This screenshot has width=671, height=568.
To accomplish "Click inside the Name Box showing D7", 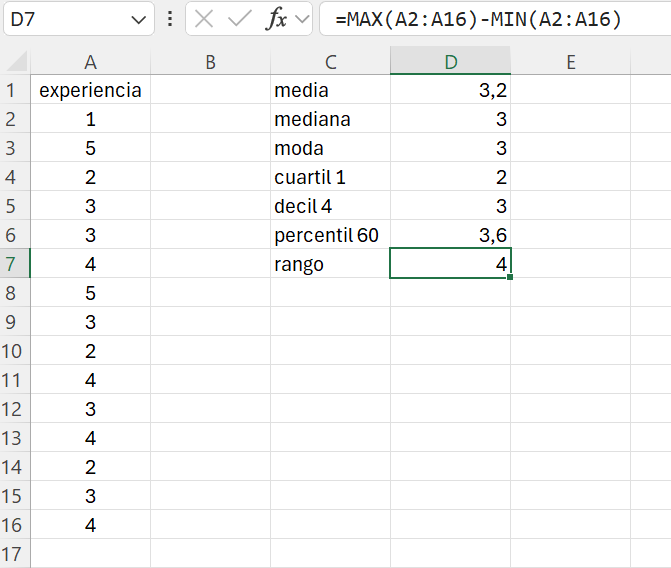I will (x=60, y=19).
